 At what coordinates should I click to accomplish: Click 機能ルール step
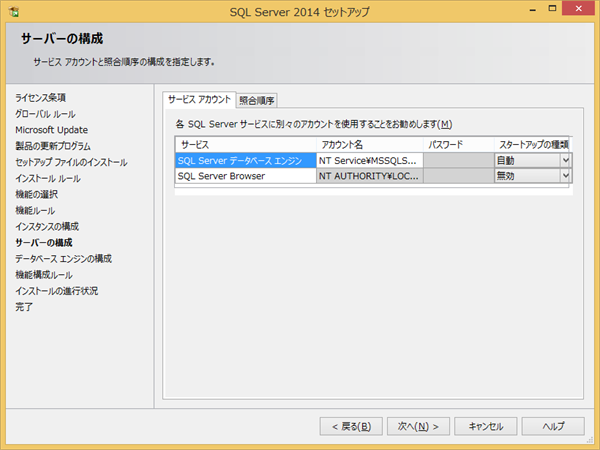[x=35, y=210]
